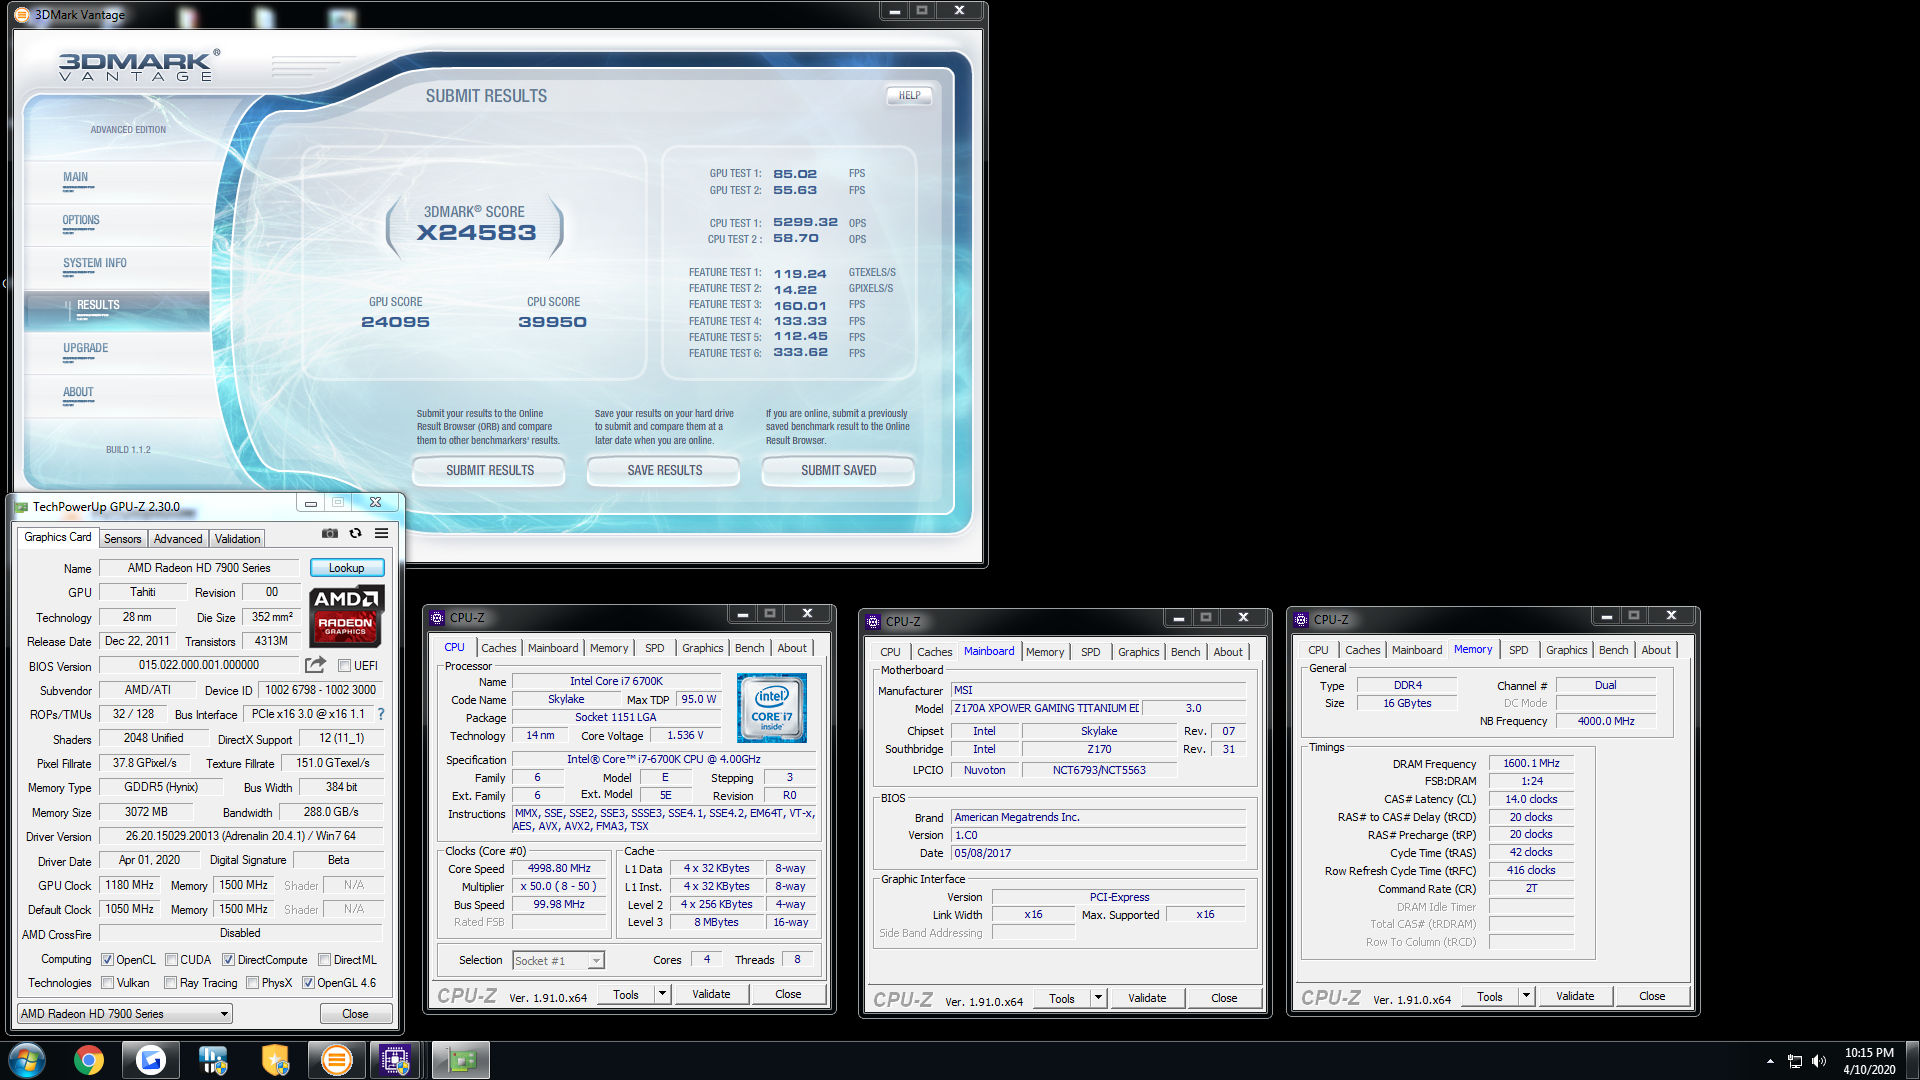This screenshot has height=1080, width=1920.
Task: Open Caches tab in CPU tab window
Action: tap(498, 648)
